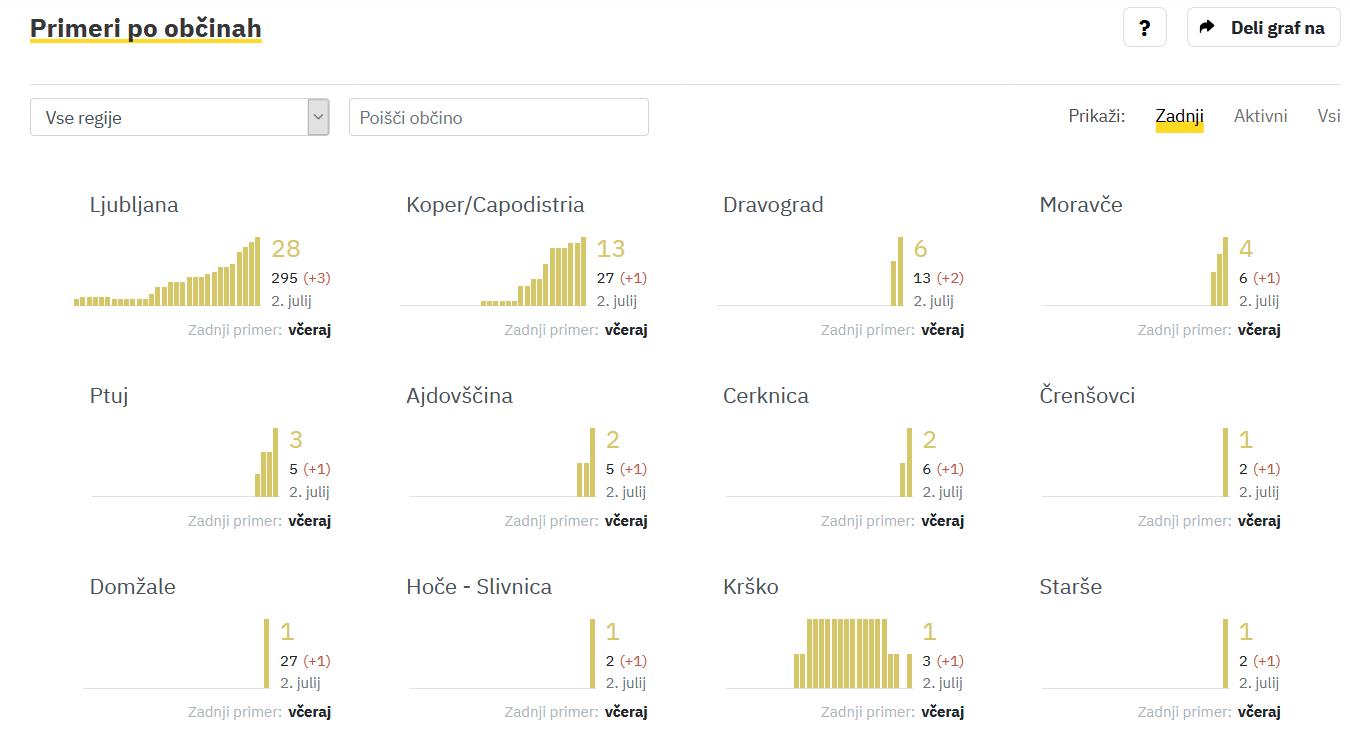The image size is (1350, 736).
Task: Open the 'Vse regije' region dropdown
Action: (180, 117)
